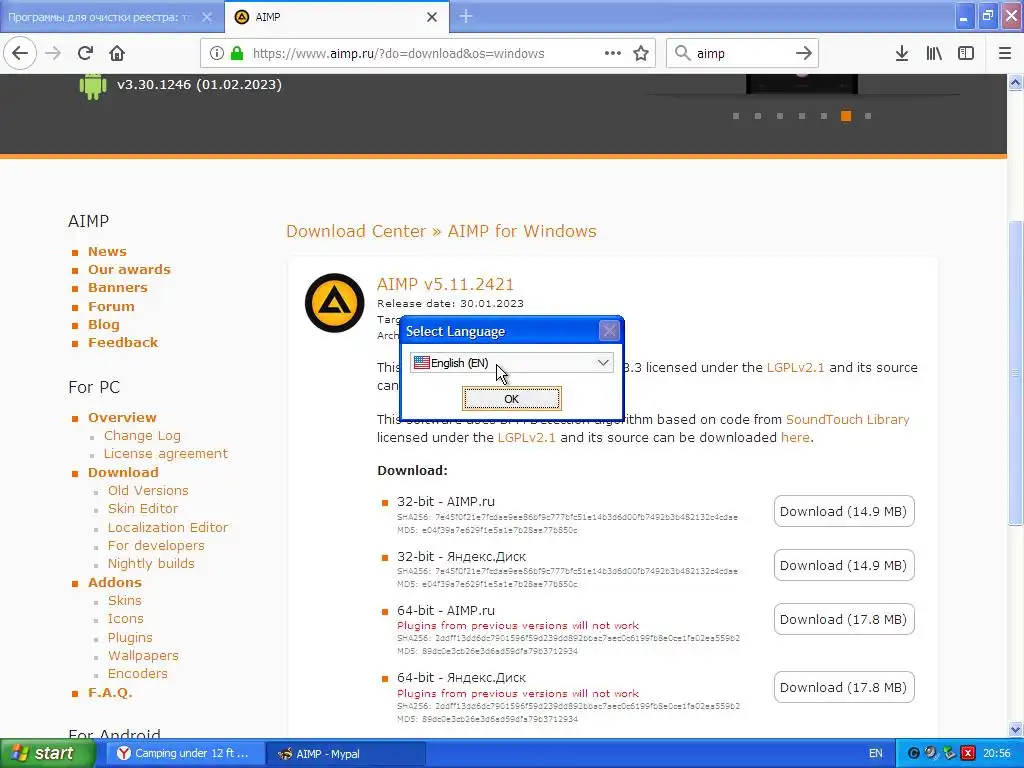
Task: Open page actions three-dot menu
Action: (613, 53)
